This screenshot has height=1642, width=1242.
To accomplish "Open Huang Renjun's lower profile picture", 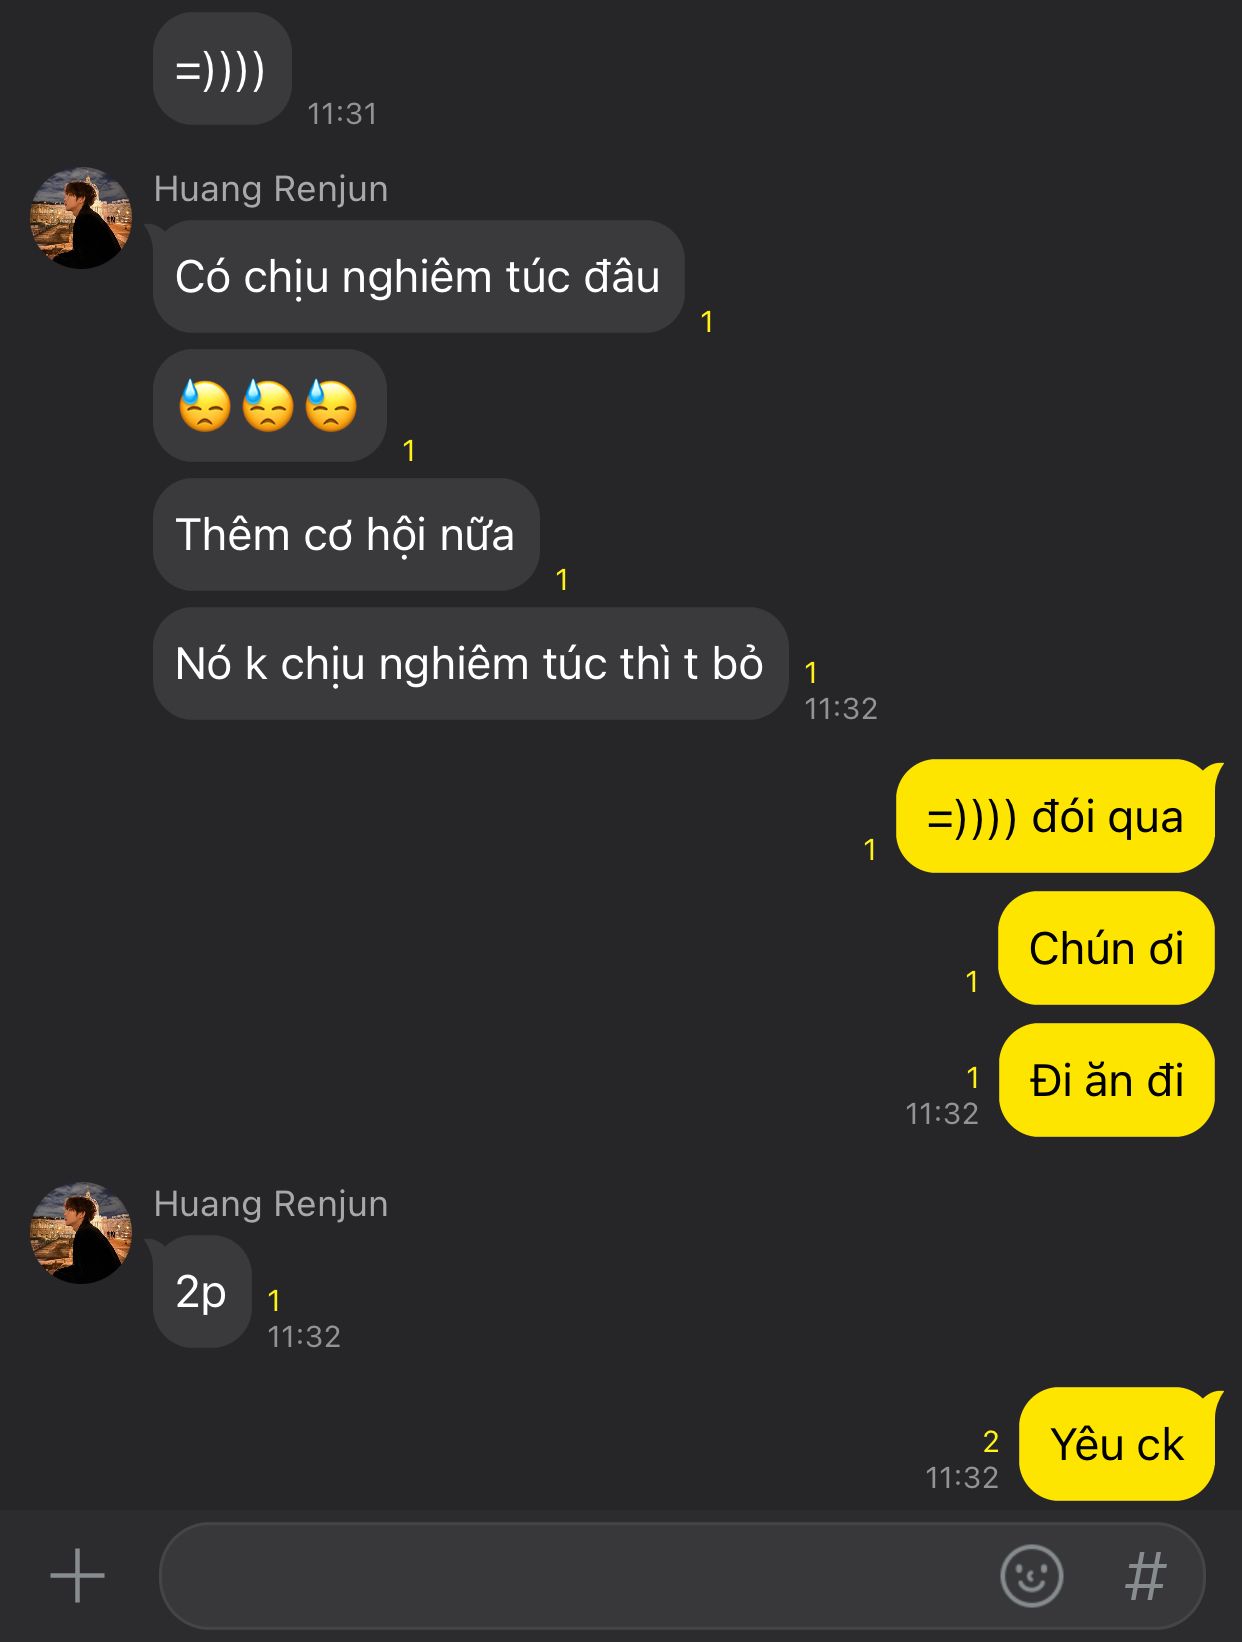I will (x=81, y=1233).
